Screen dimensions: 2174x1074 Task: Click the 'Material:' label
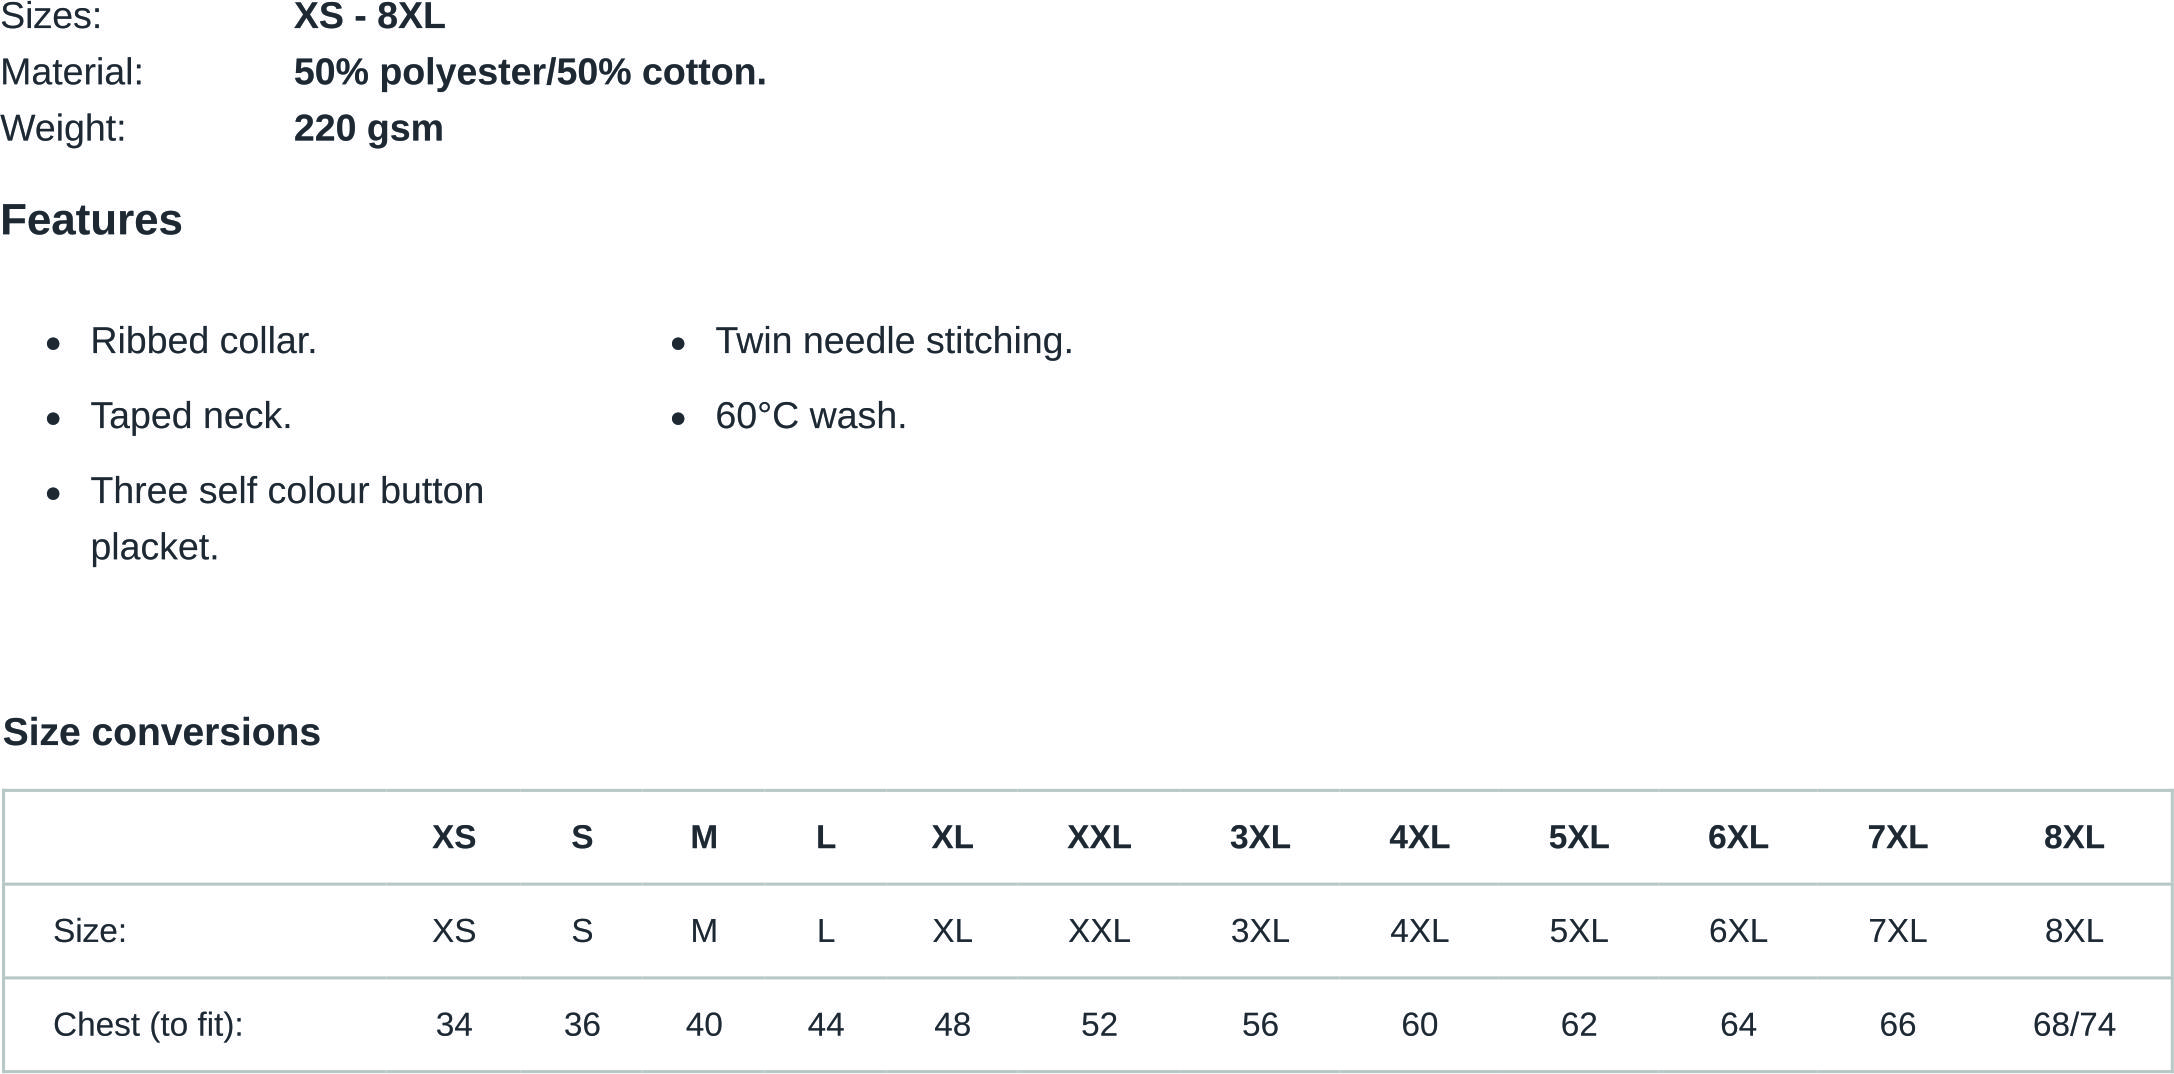72,72
